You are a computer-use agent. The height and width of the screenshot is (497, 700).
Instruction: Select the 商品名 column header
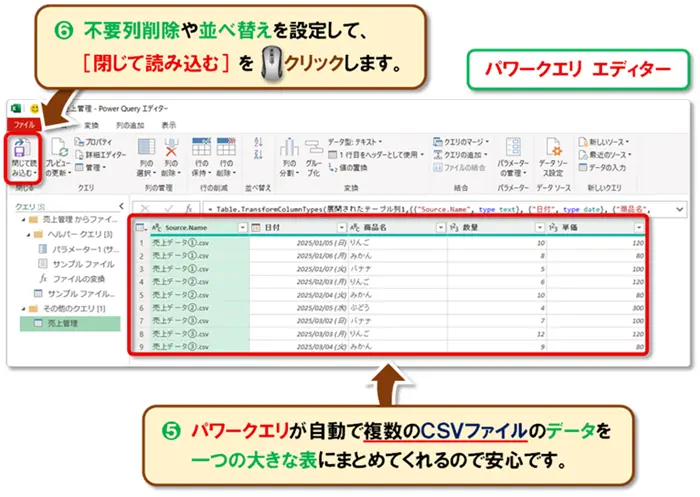(397, 228)
